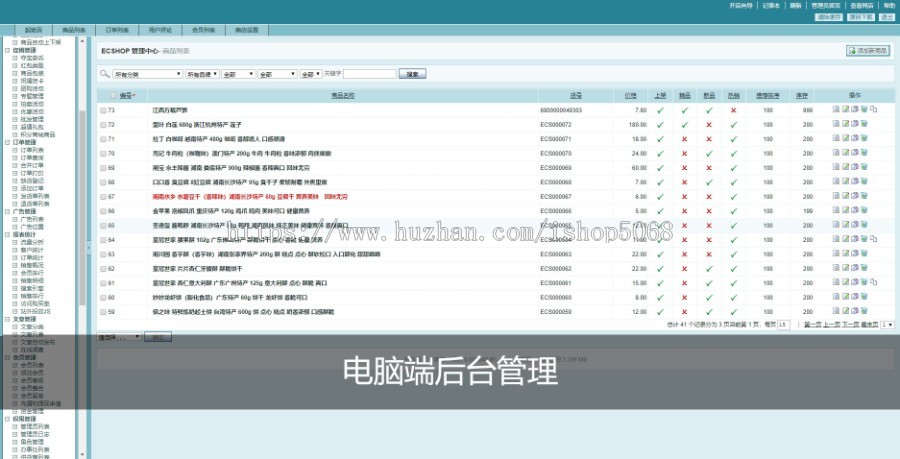Click the edit icon for product 67
Viewport: 900px width, 459px height.
tap(845, 196)
